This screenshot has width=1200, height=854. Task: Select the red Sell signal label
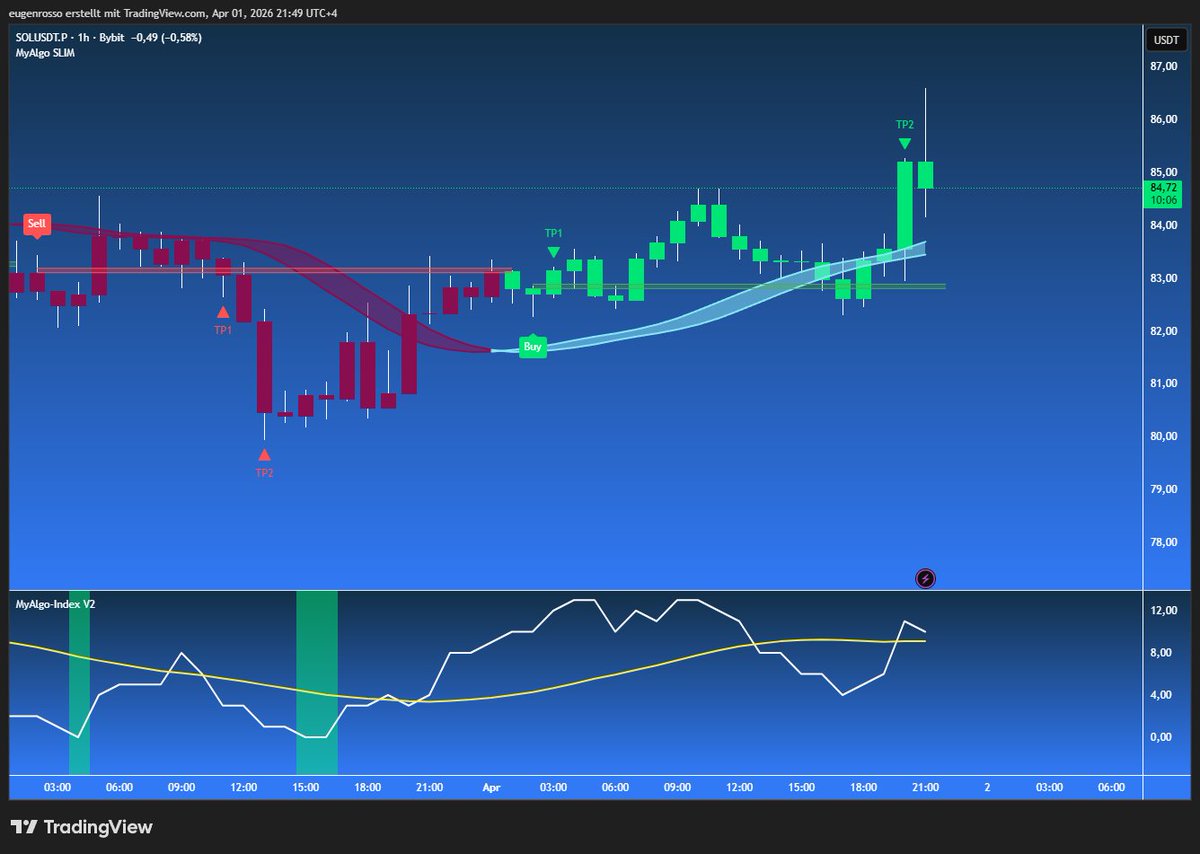tap(37, 224)
